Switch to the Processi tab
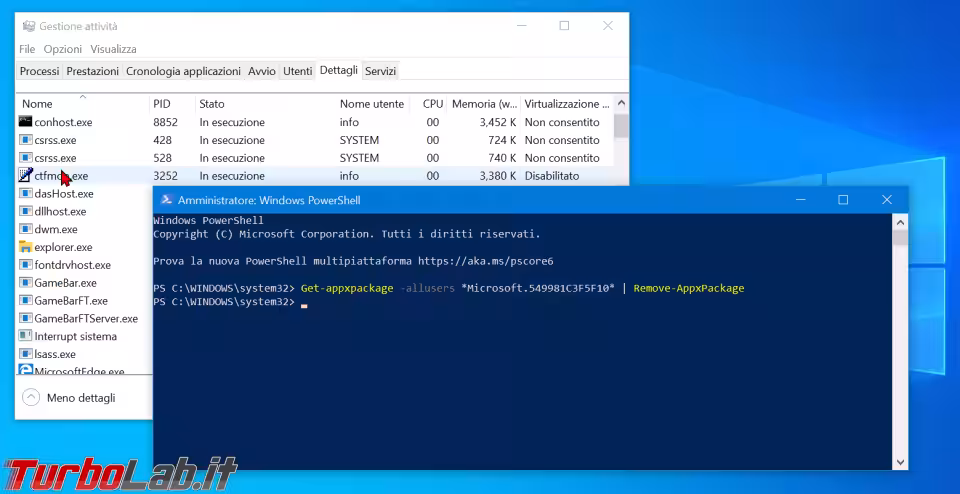This screenshot has height=494, width=960. click(x=39, y=71)
